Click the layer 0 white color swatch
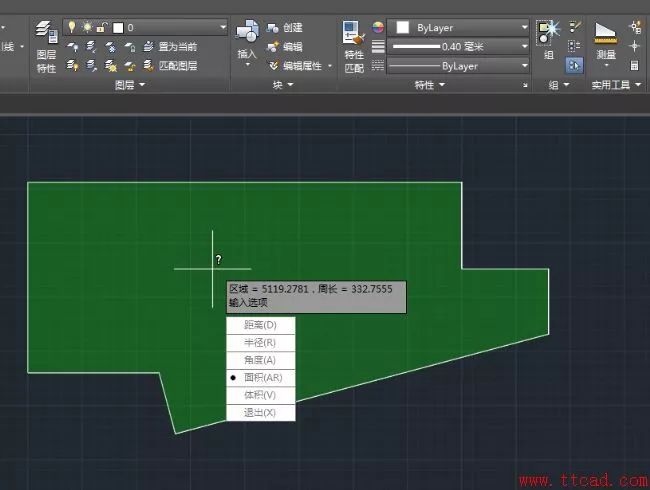Screen dimensions: 650x490 [117, 27]
